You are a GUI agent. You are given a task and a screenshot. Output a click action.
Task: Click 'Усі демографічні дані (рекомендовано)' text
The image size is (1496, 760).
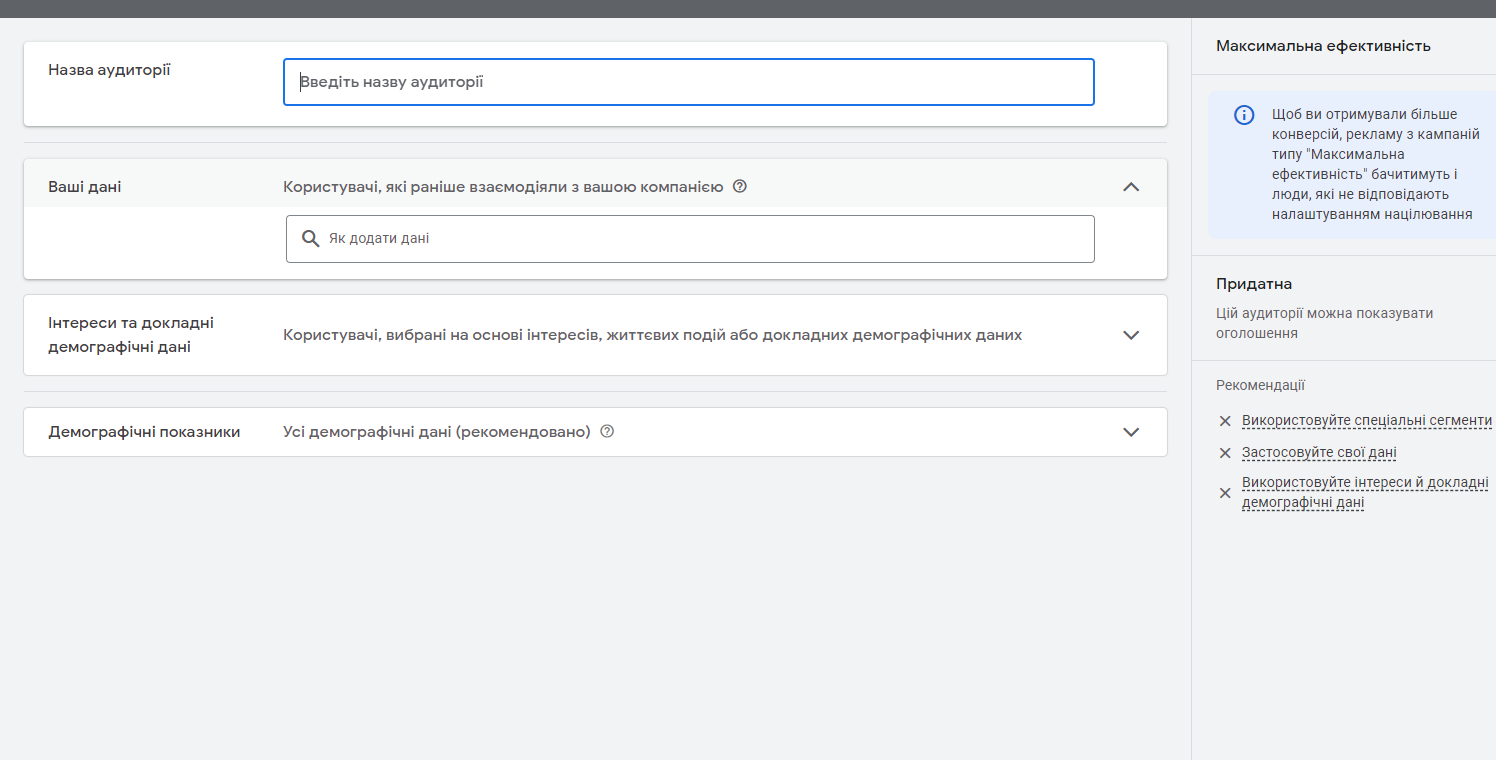coord(437,432)
